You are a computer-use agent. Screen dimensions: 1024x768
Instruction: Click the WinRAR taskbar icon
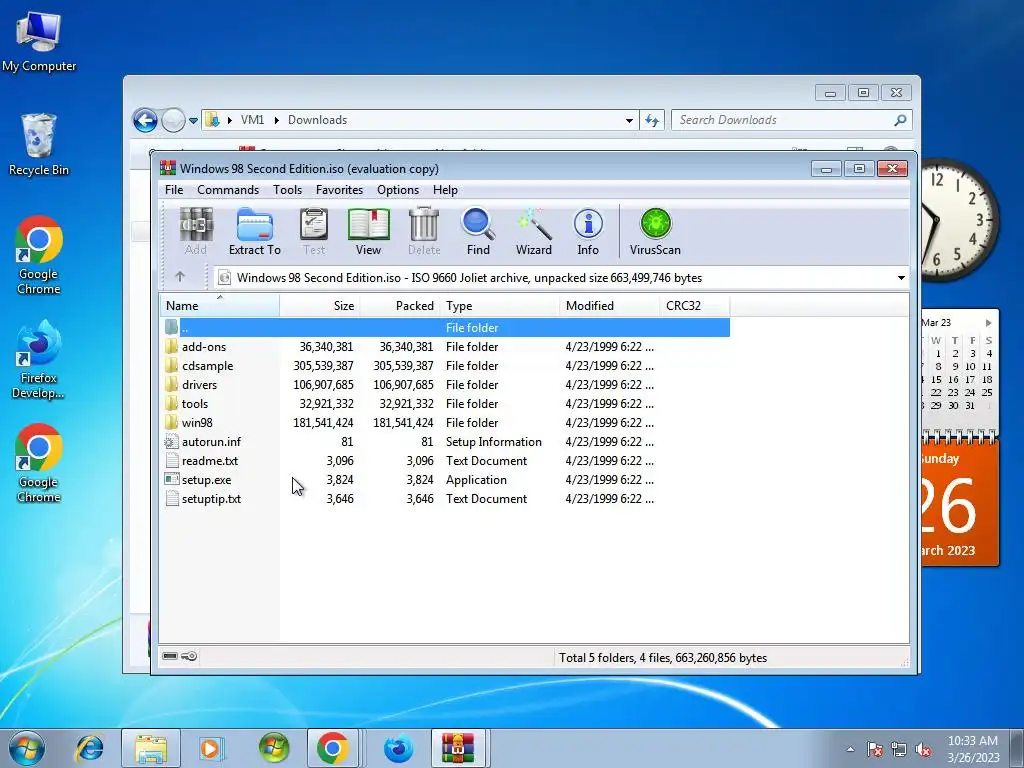[458, 748]
